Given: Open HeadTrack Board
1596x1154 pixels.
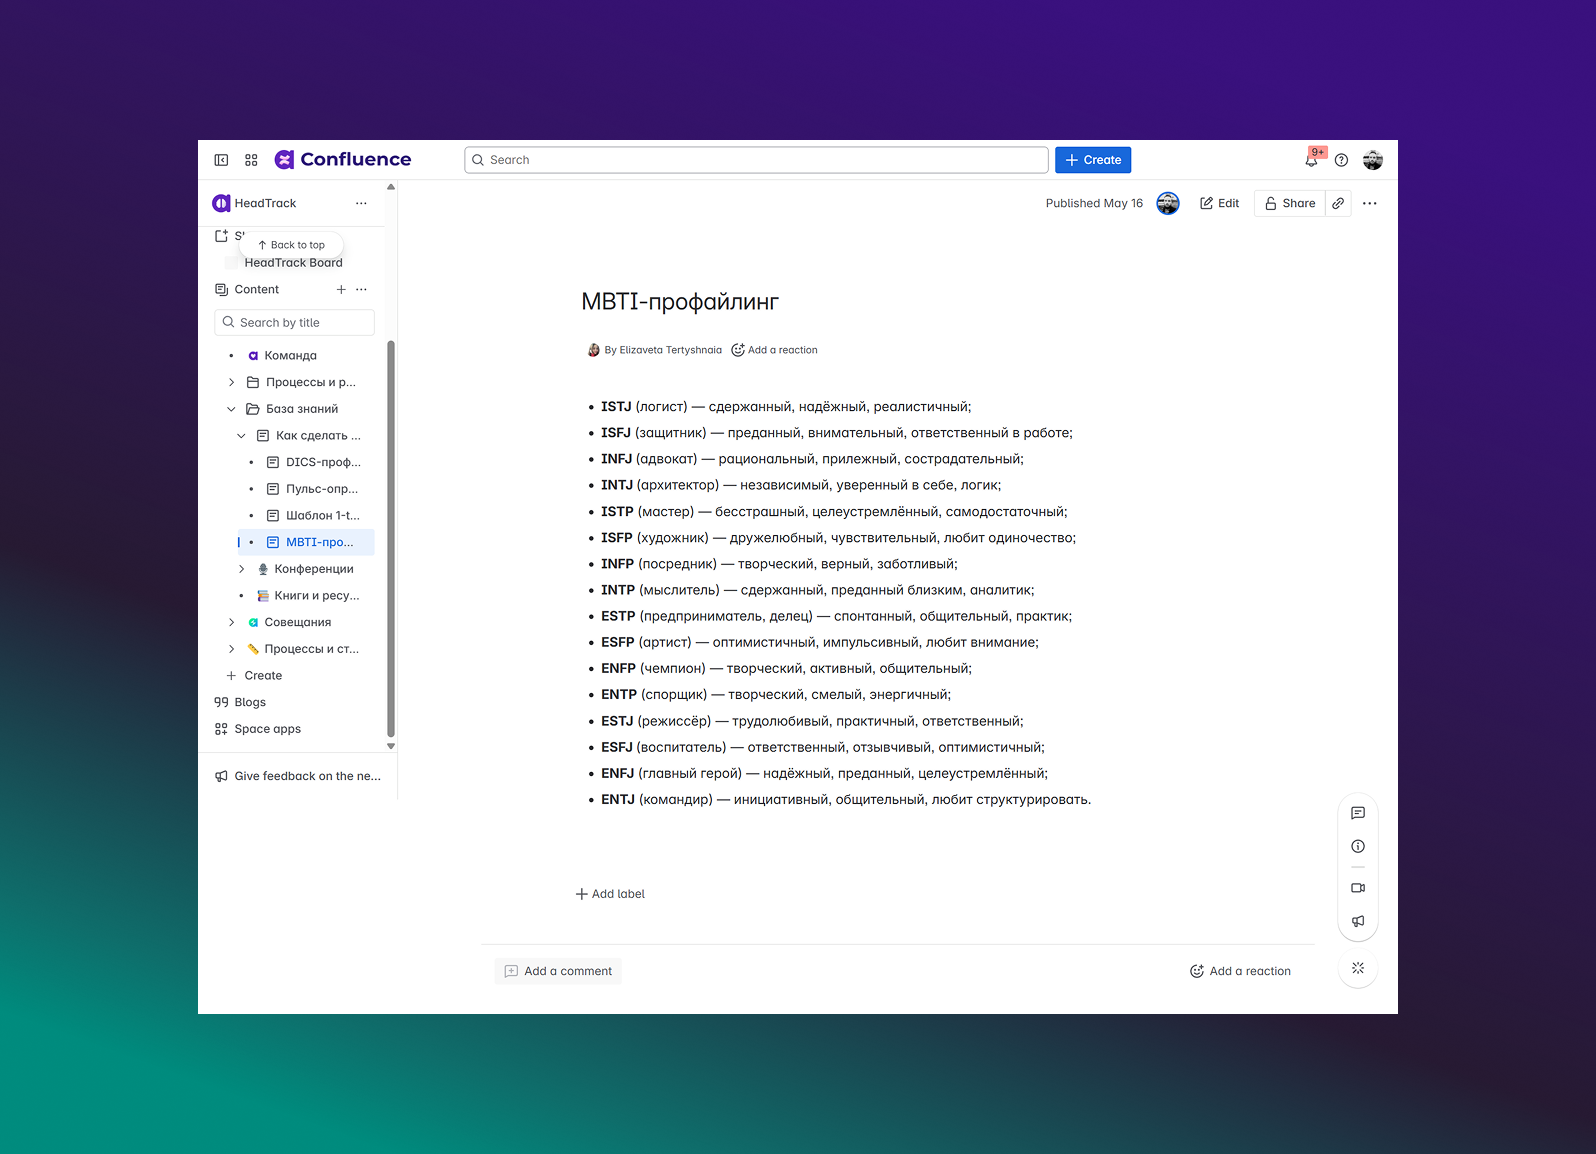Looking at the screenshot, I should (x=293, y=263).
